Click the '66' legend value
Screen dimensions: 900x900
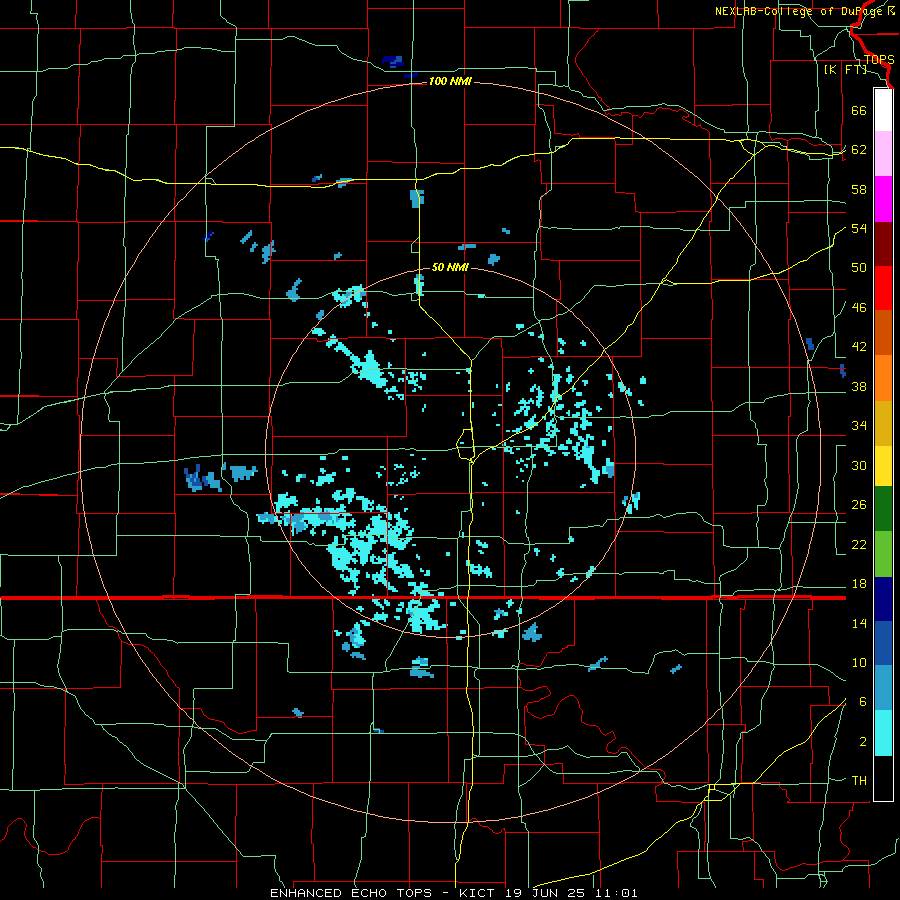859,110
